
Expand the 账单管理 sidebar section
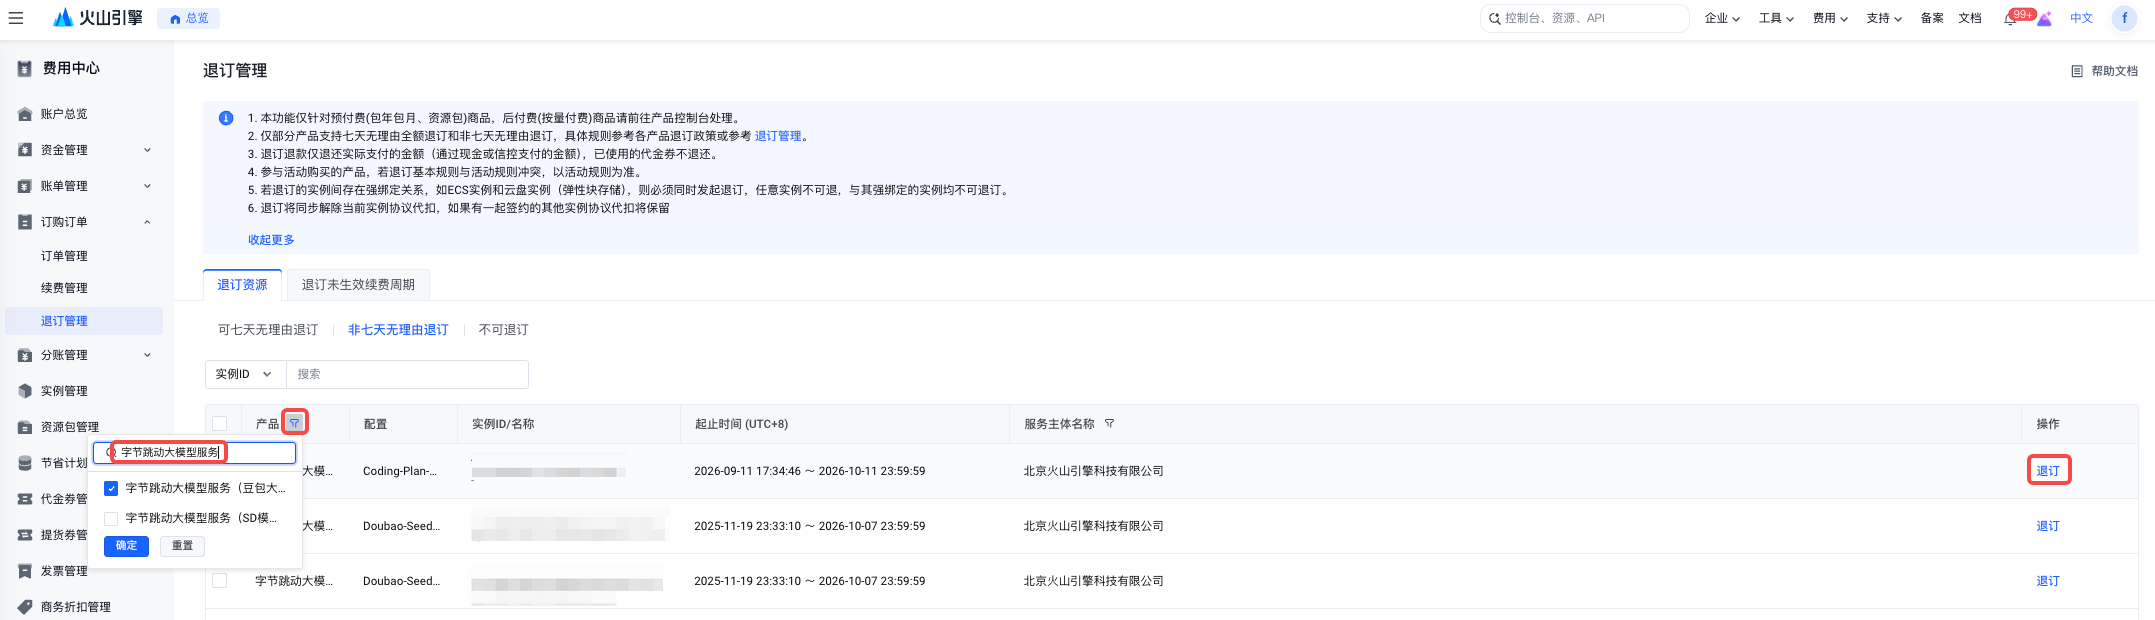pyautogui.click(x=147, y=186)
